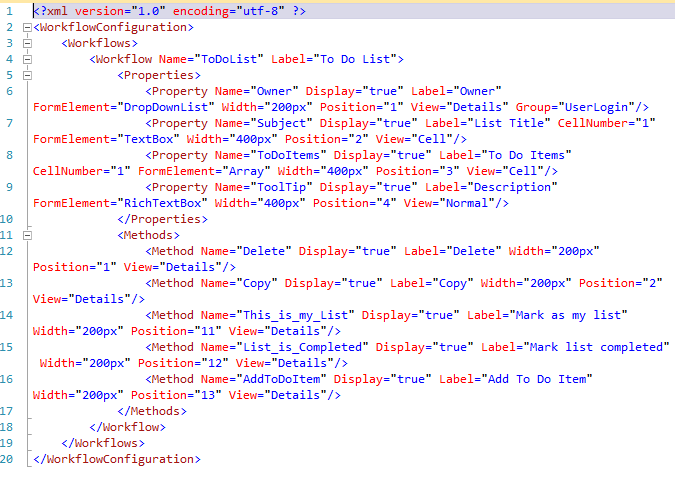
Task: Click Name="ToDoList" in the Workflow tag
Action: click(x=211, y=59)
